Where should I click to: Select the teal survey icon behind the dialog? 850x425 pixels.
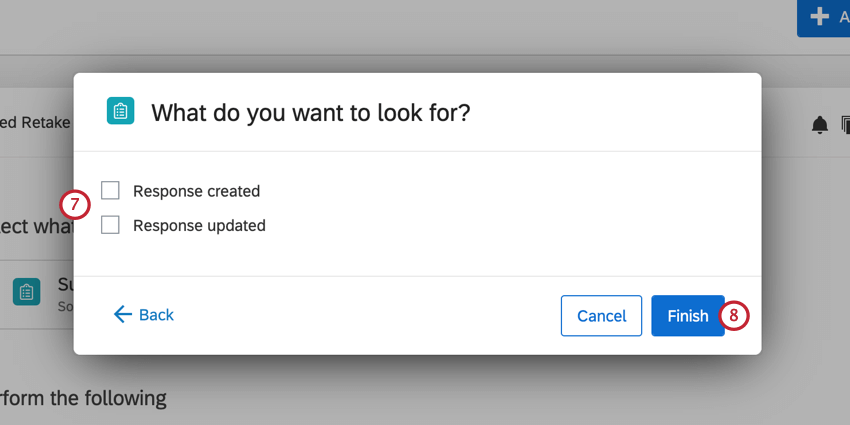point(27,292)
